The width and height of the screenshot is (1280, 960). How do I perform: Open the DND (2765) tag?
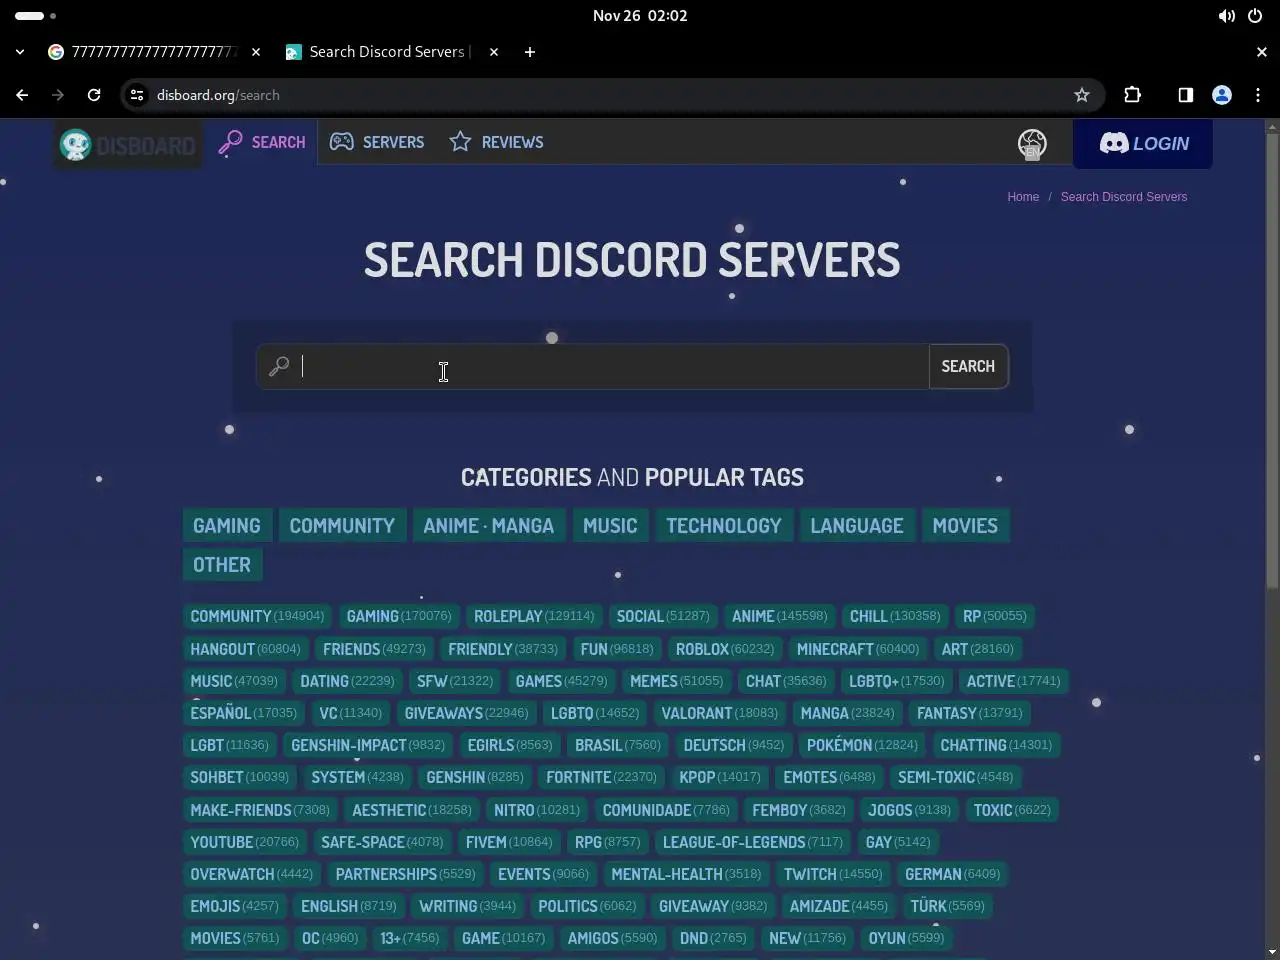click(713, 938)
